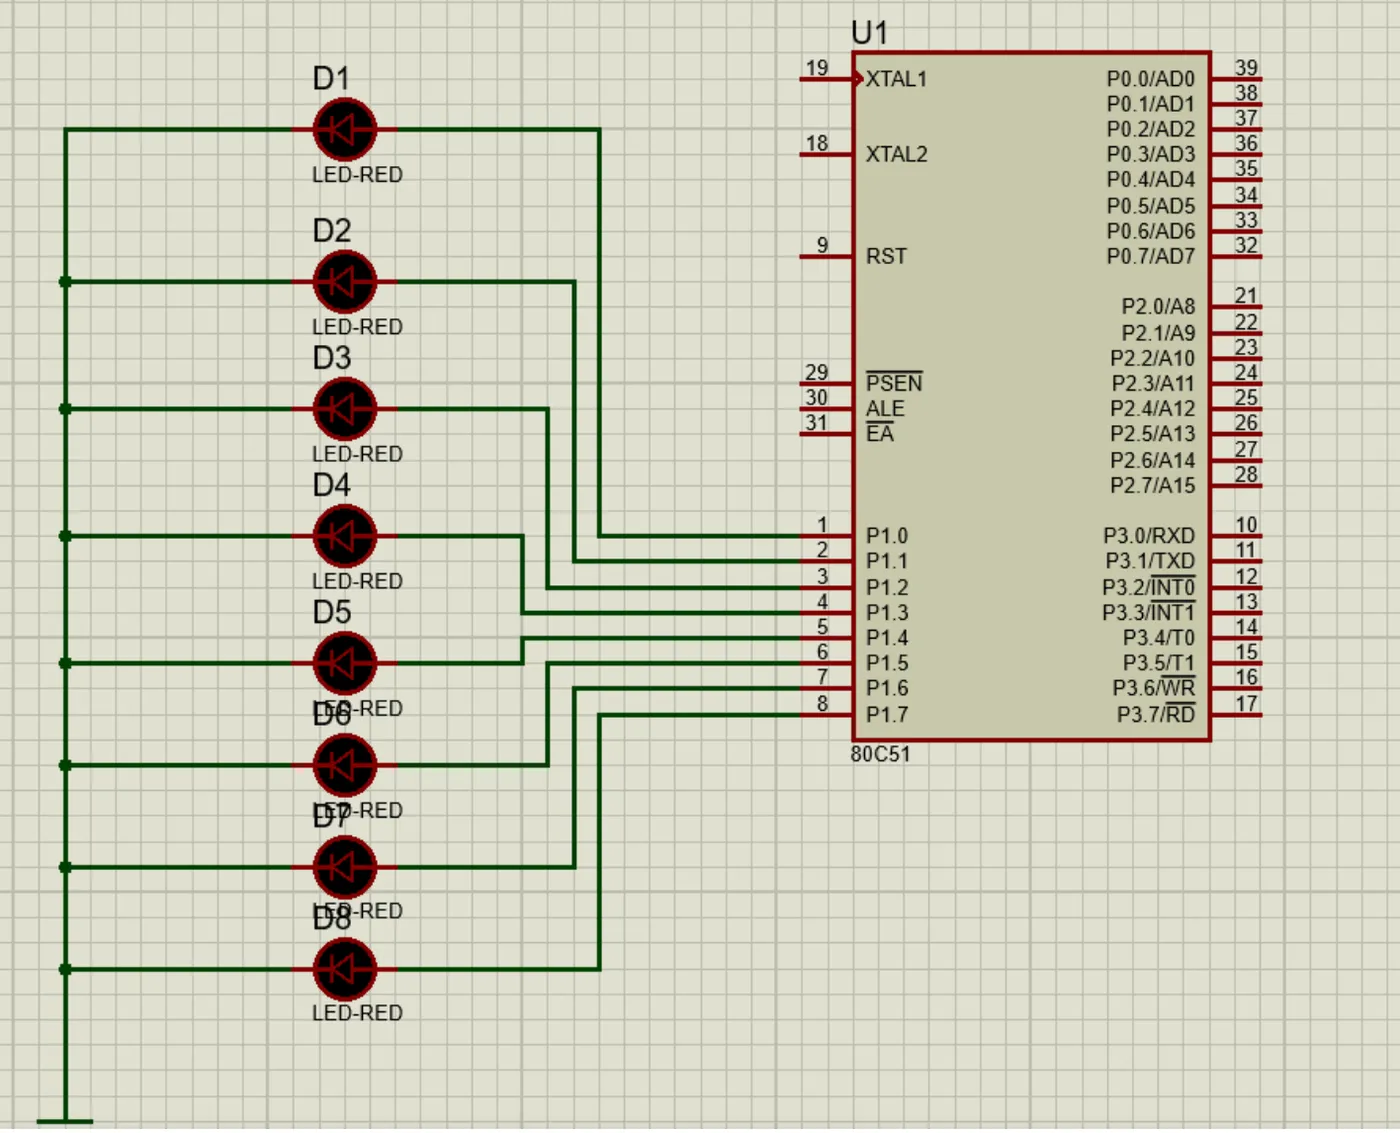Click the wire junction dot left of D2
Image resolution: width=1400 pixels, height=1133 pixels.
click(65, 282)
